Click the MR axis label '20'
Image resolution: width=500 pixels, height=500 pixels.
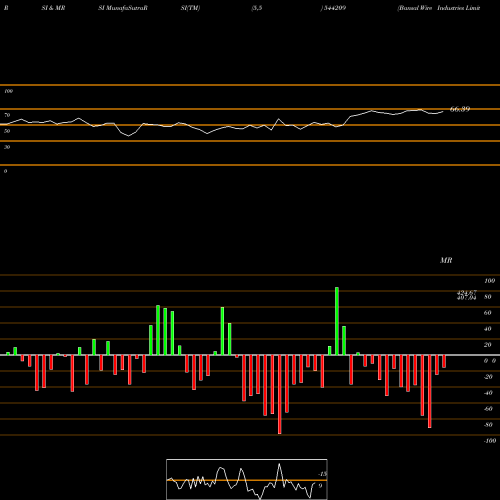[488, 345]
